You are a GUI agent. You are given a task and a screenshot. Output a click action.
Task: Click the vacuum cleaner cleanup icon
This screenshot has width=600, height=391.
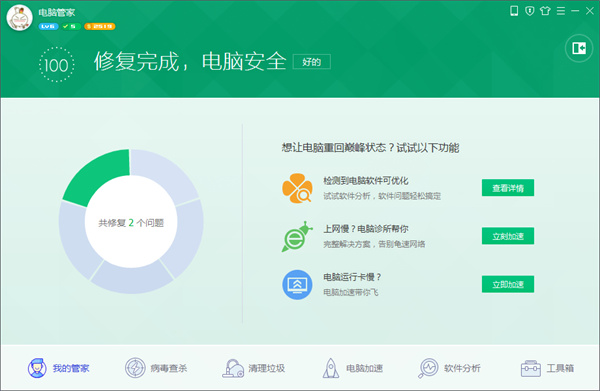click(233, 368)
